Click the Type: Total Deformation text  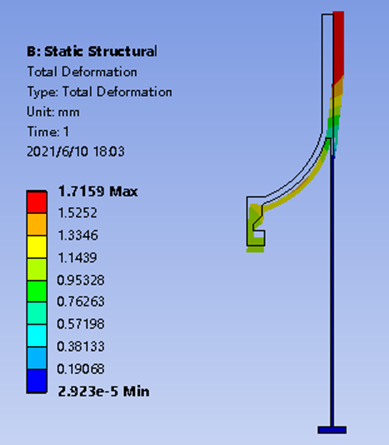click(100, 92)
